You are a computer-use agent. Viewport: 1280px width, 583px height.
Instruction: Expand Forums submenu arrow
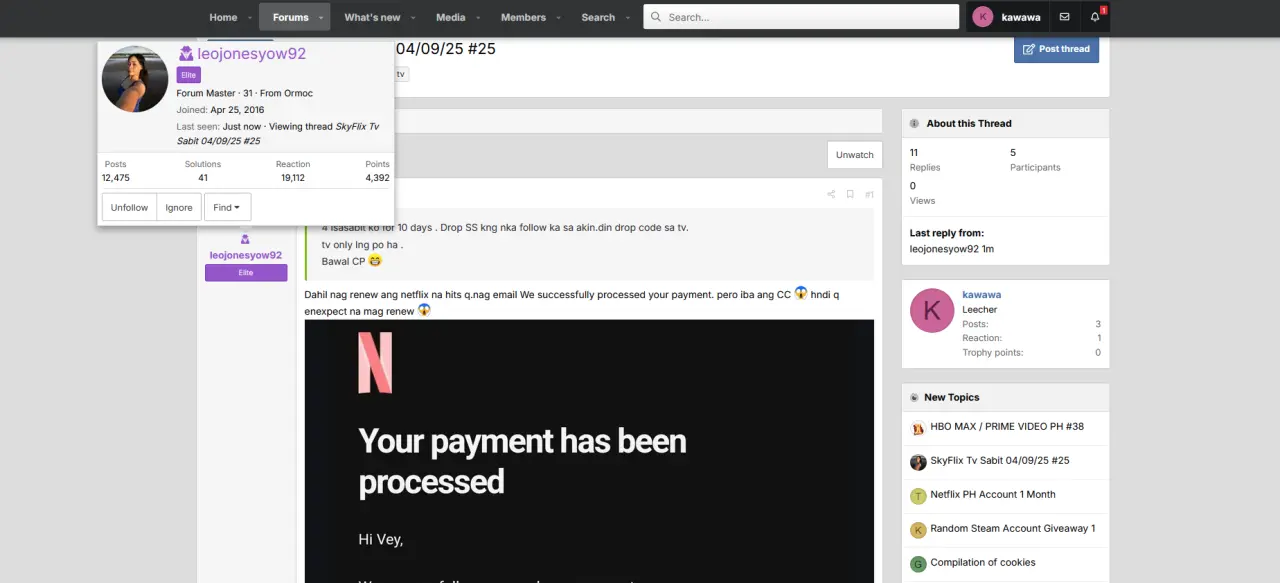pyautogui.click(x=321, y=18)
